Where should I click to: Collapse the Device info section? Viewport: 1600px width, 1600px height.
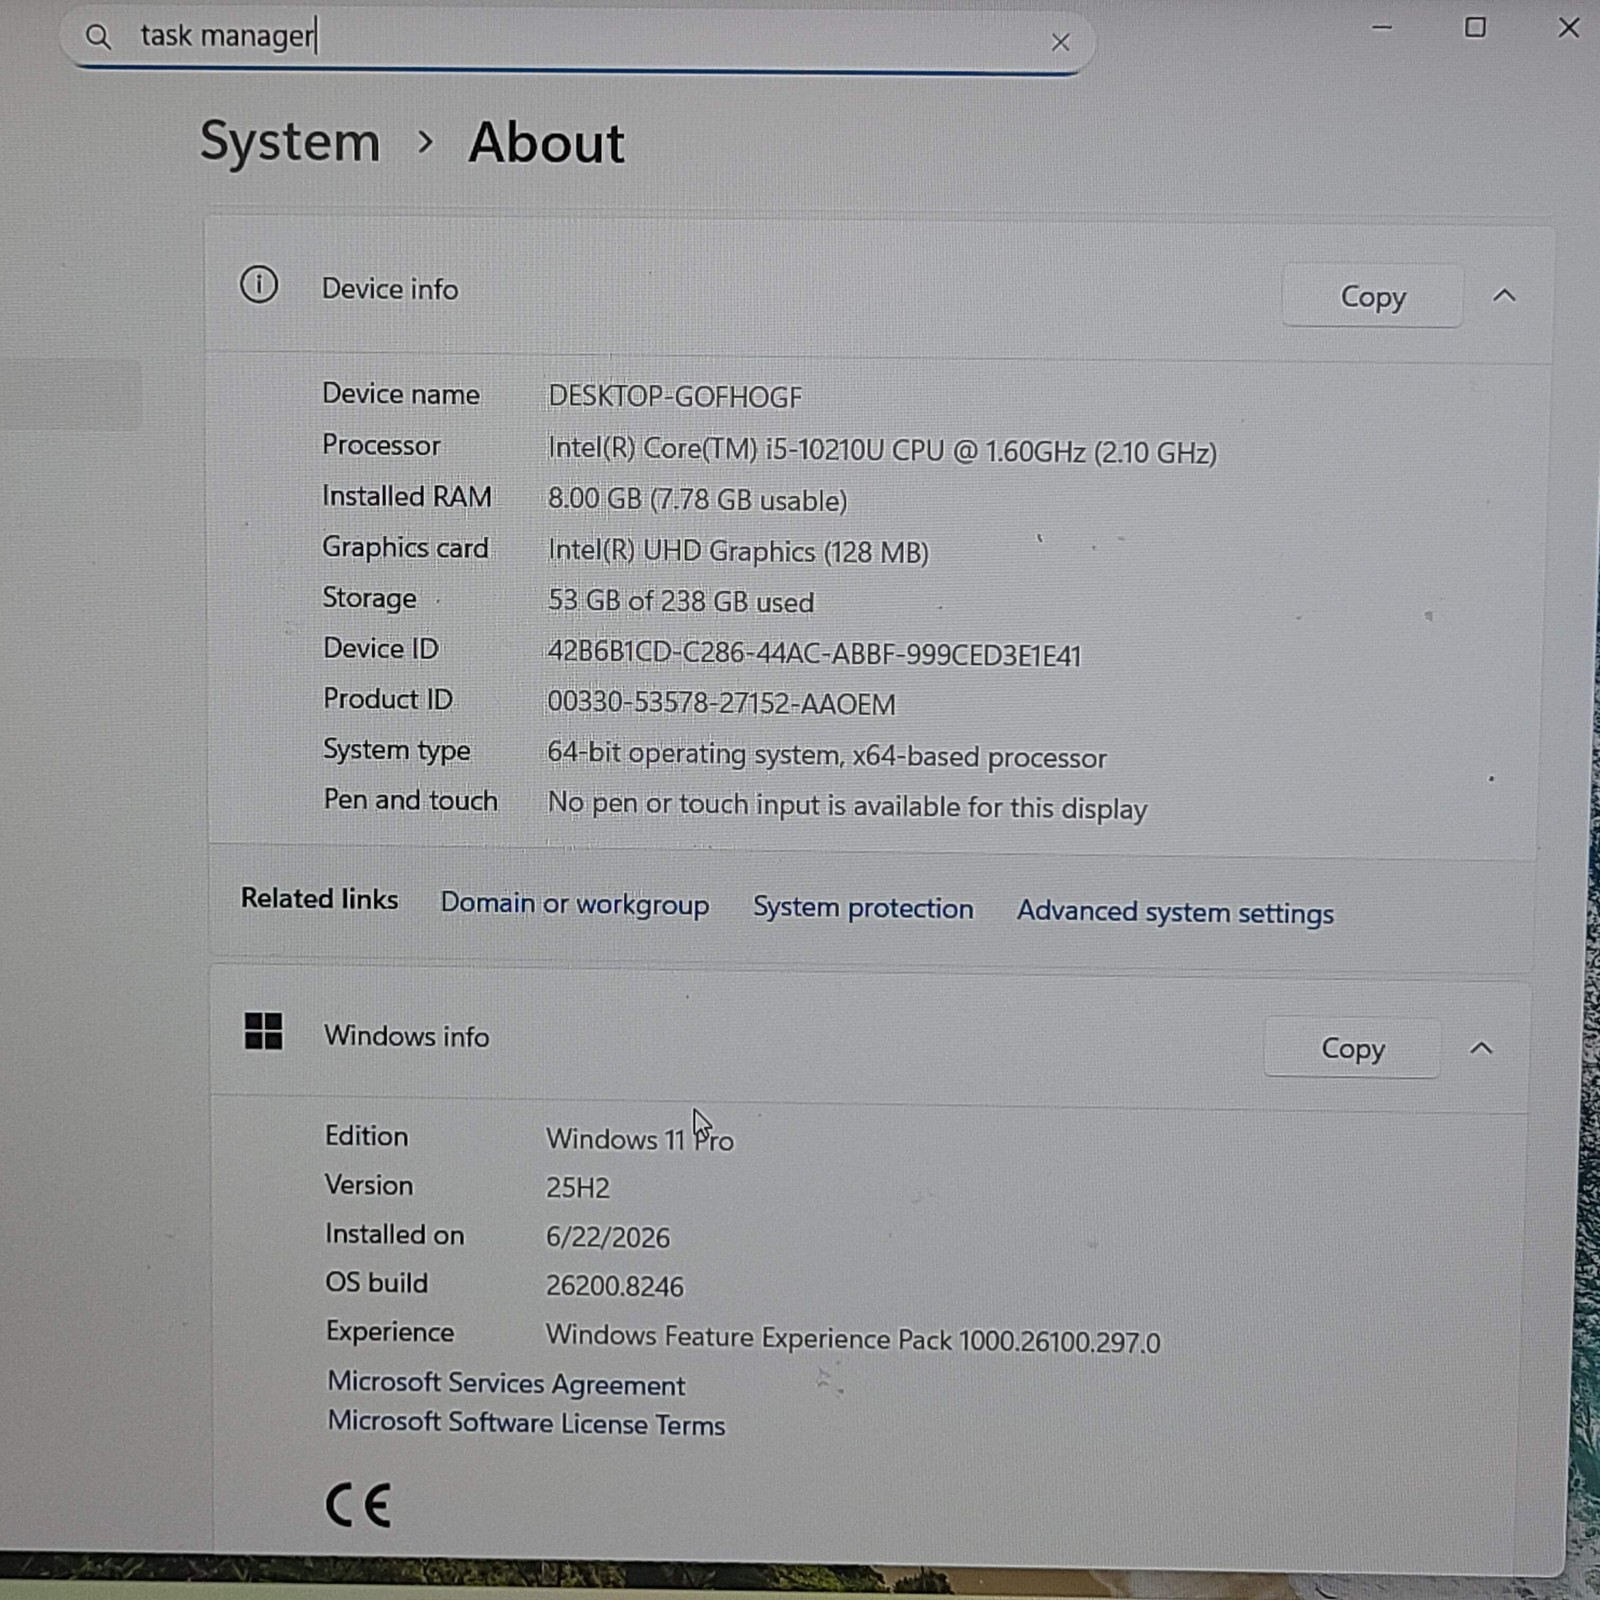(x=1504, y=295)
